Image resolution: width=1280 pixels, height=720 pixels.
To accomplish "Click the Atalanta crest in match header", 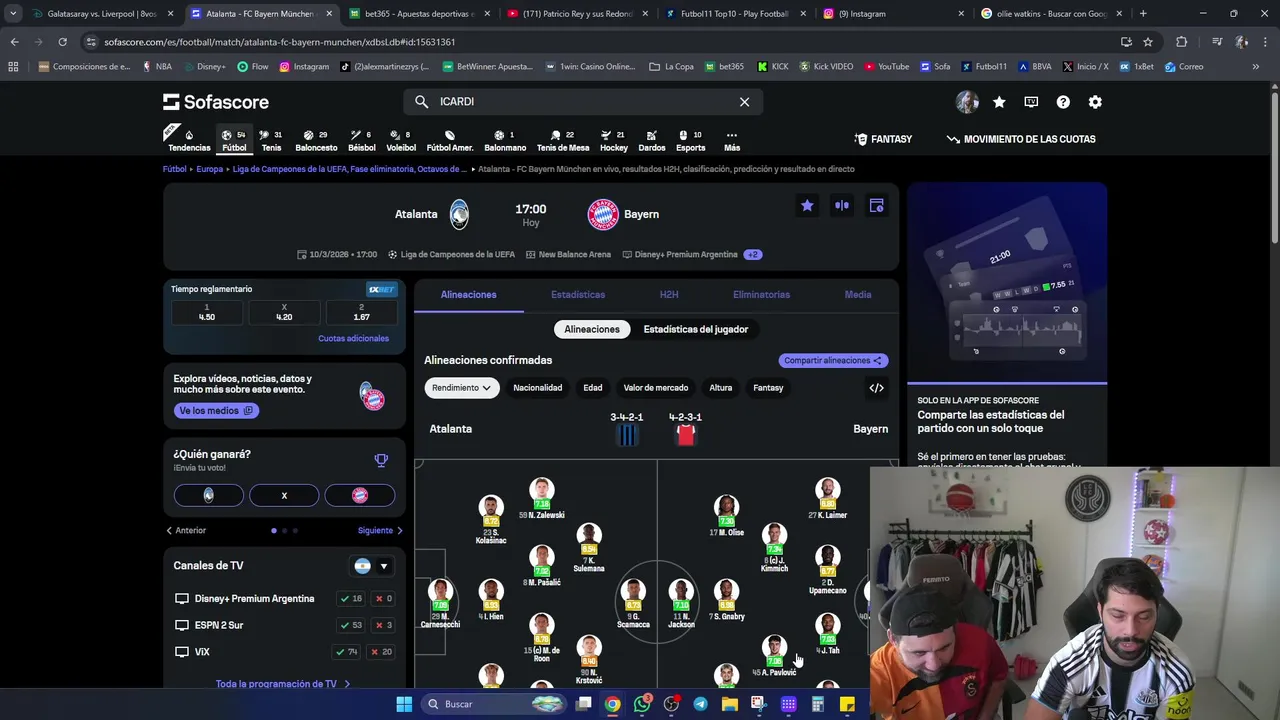I will (459, 214).
